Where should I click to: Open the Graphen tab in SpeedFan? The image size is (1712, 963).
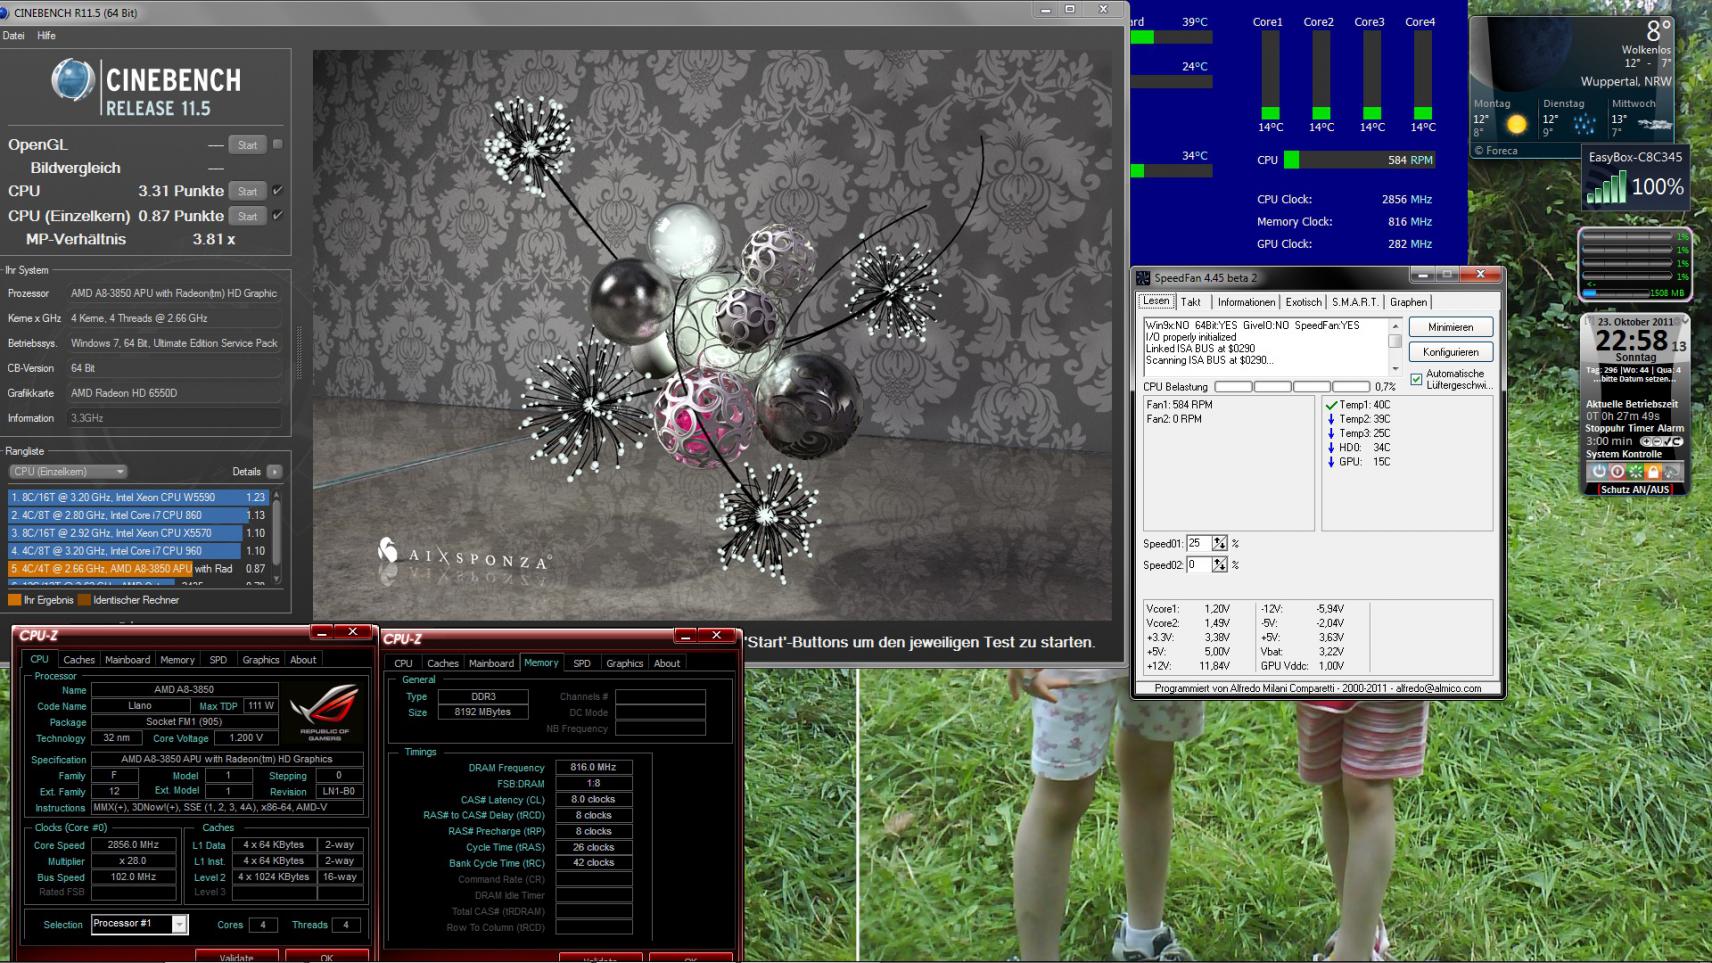(1408, 302)
